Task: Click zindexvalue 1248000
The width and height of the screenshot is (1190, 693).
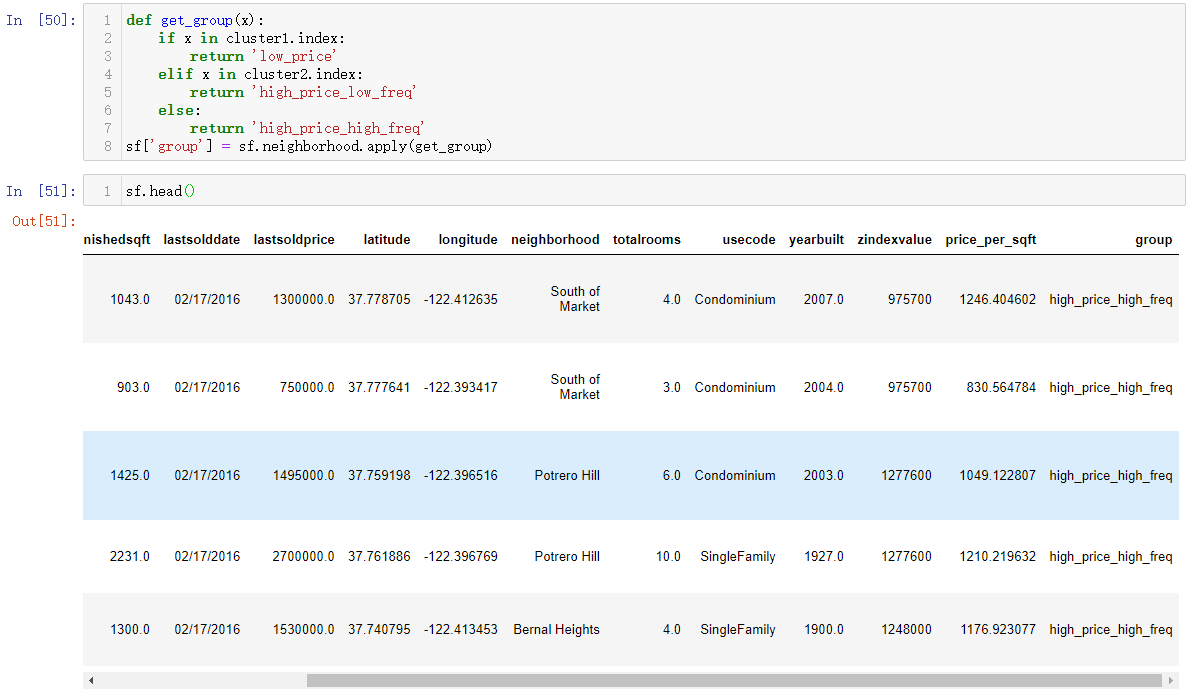Action: pos(906,630)
